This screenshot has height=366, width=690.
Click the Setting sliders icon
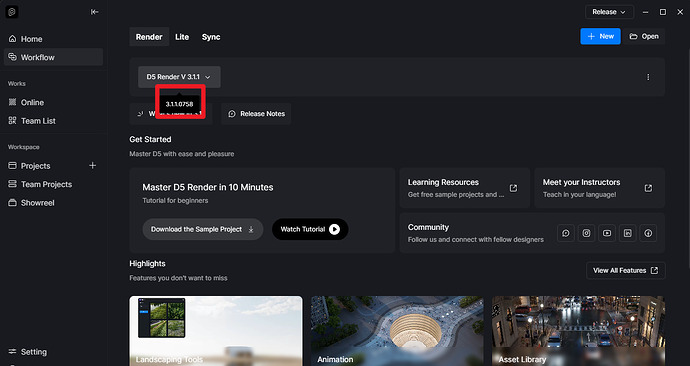click(x=12, y=351)
